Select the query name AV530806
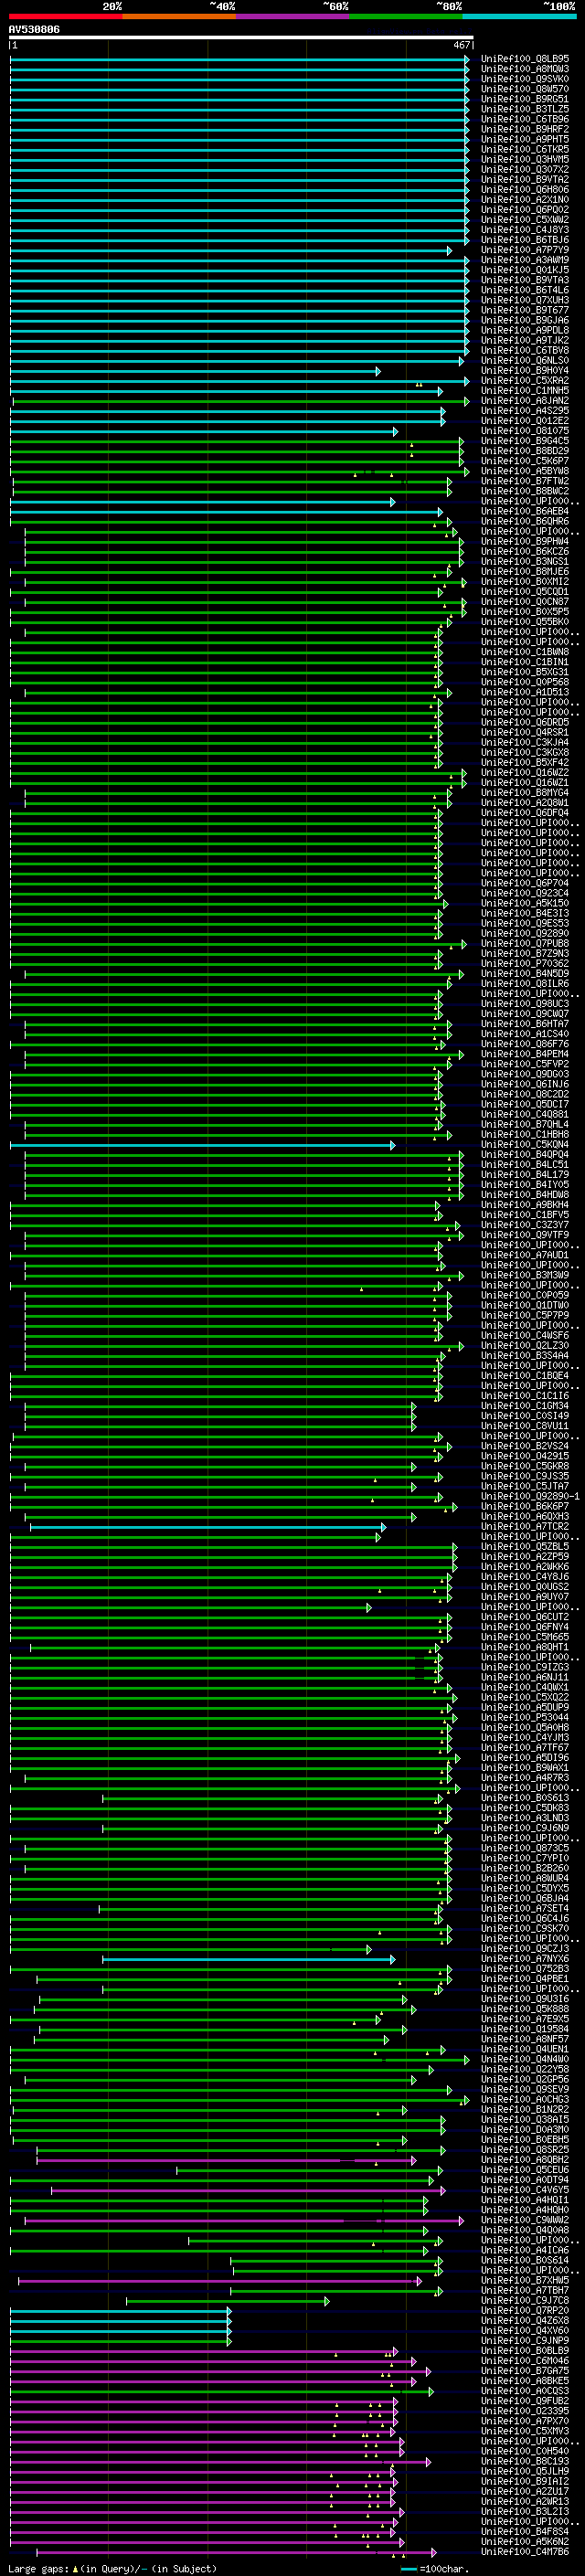The height and width of the screenshot is (2576, 585). pyautogui.click(x=34, y=30)
